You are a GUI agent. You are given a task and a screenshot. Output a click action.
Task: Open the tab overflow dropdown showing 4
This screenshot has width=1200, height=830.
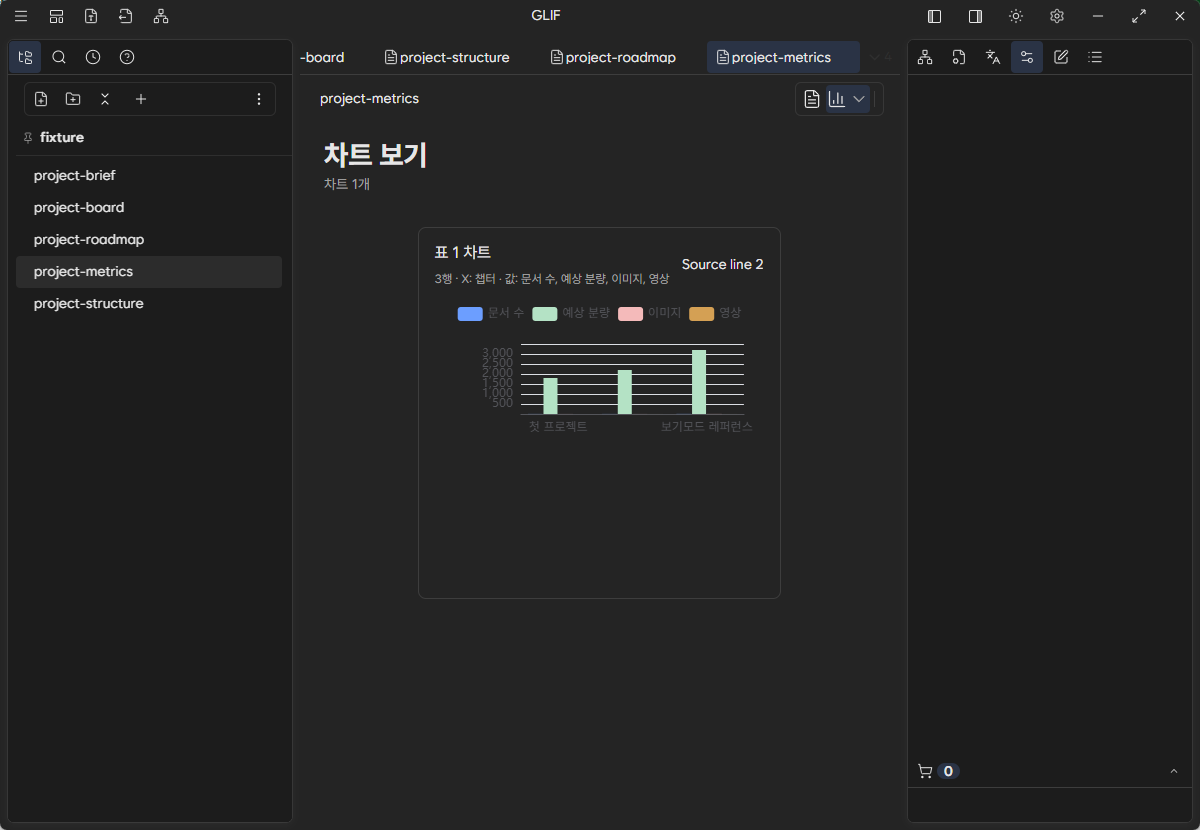coord(880,57)
